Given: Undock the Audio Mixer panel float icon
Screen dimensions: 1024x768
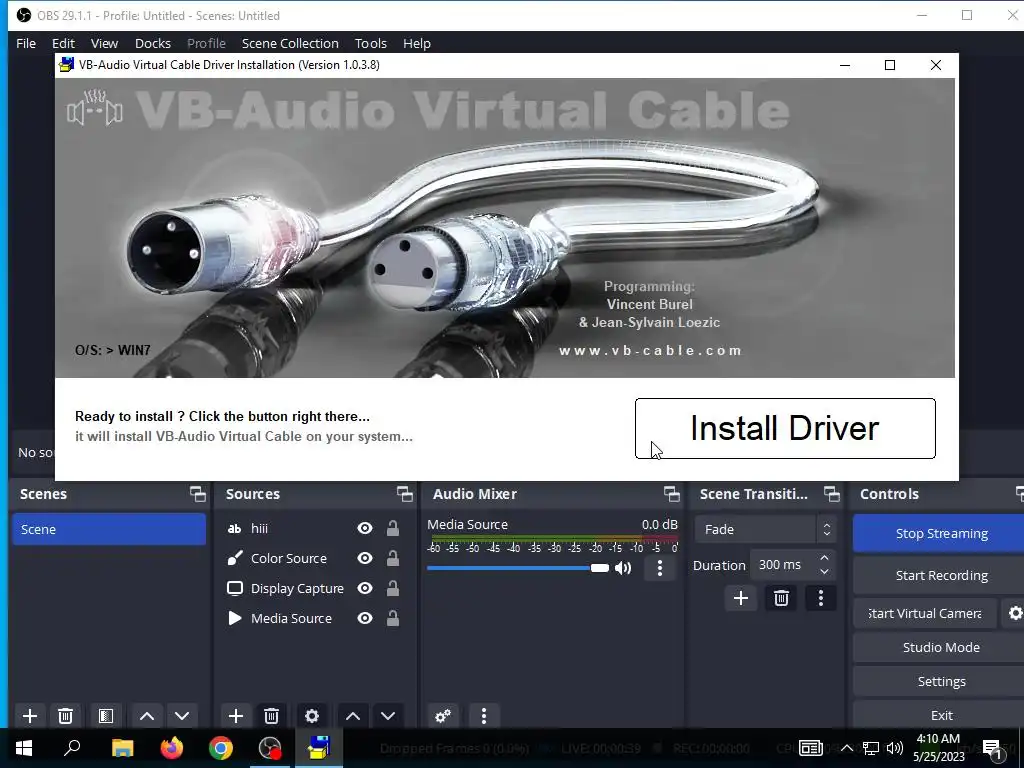Looking at the screenshot, I should pyautogui.click(x=671, y=494).
